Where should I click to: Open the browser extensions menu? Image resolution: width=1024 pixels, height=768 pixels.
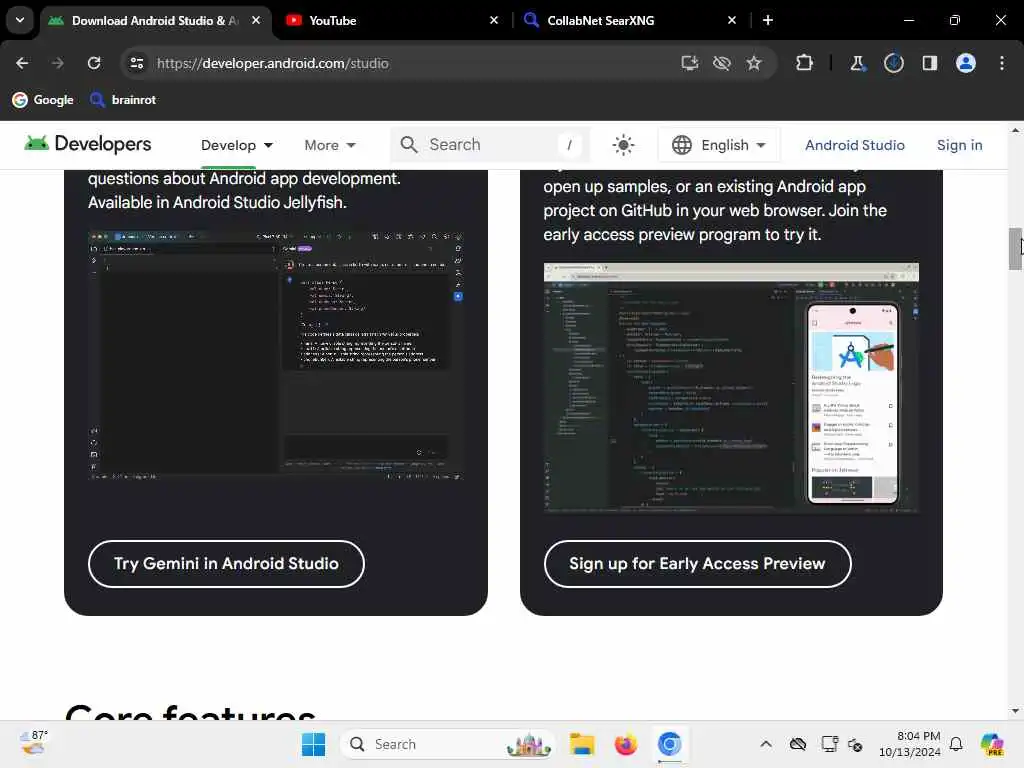tap(805, 63)
